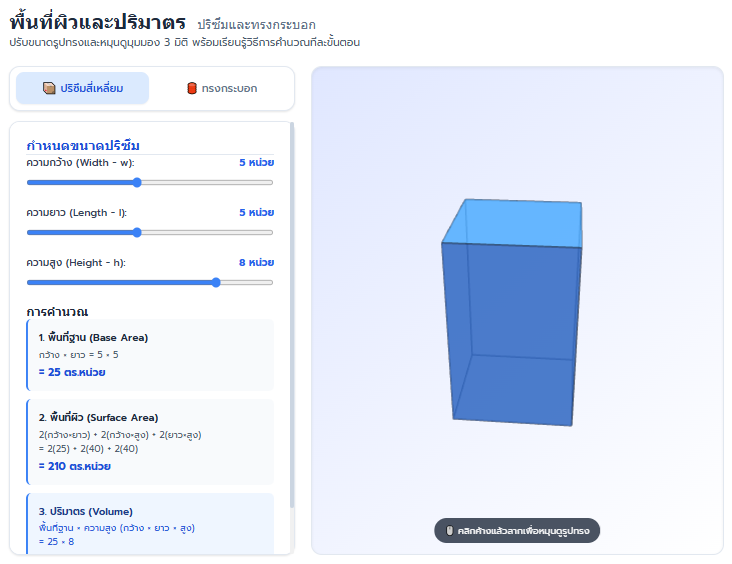This screenshot has height=564, width=732.
Task: Click the box icon in ปริซึมสี่เหลี่ยม tab
Action: (49, 88)
